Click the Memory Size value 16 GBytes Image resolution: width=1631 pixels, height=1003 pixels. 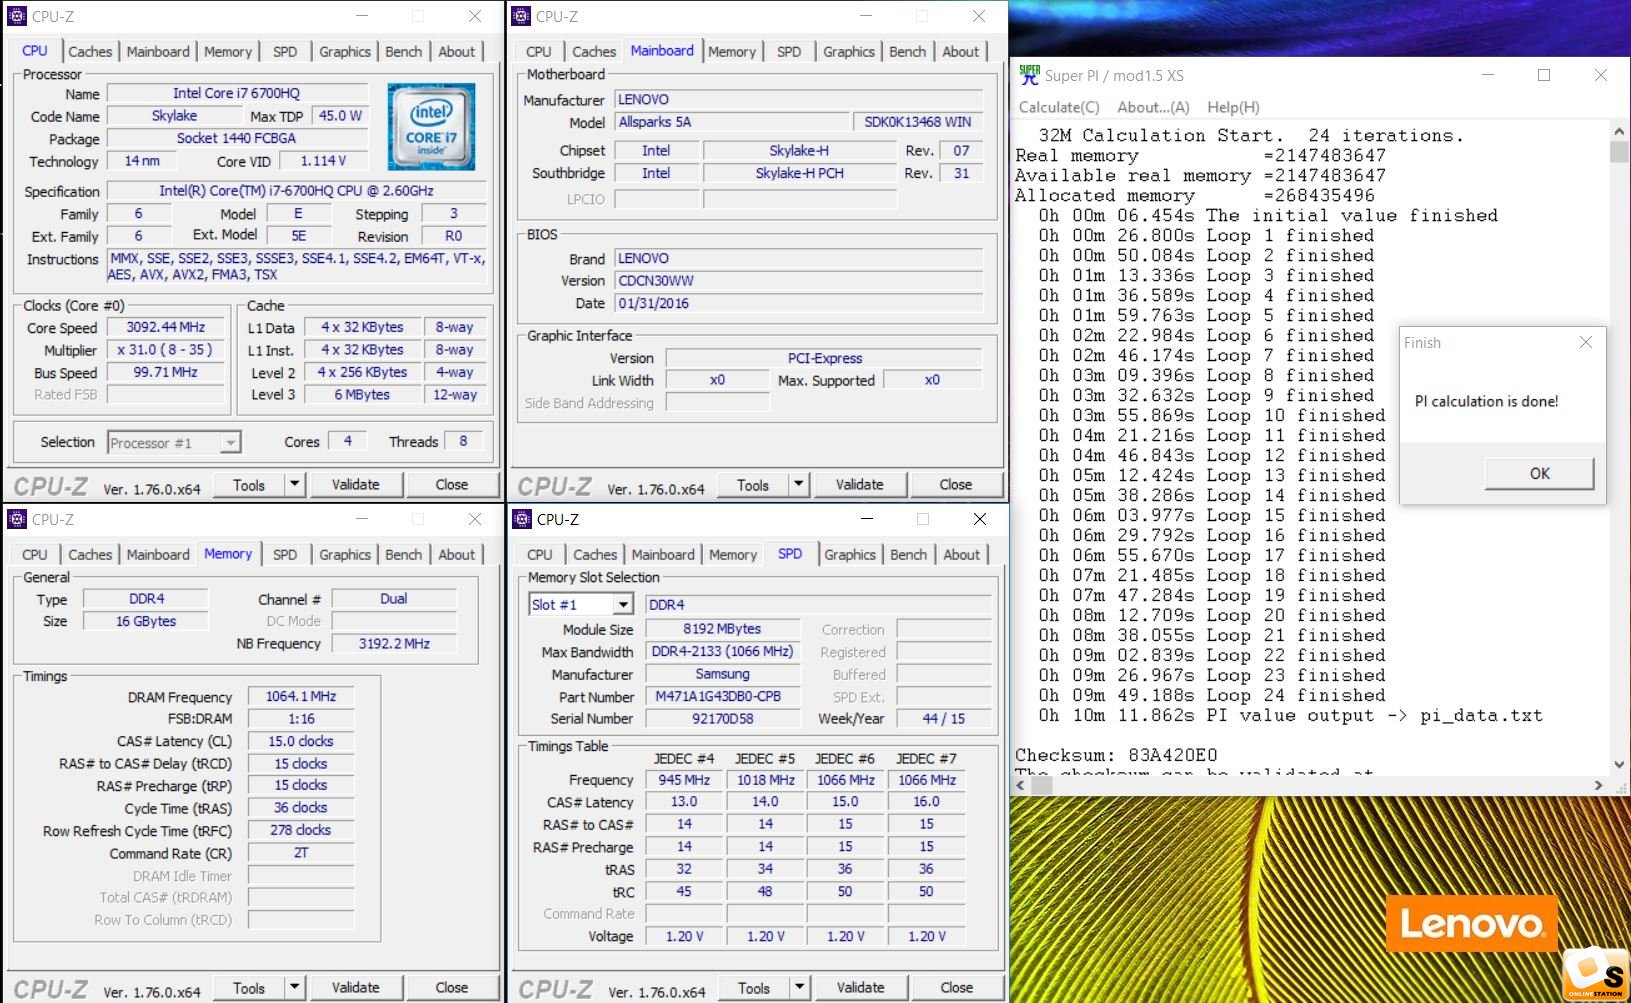pos(146,621)
